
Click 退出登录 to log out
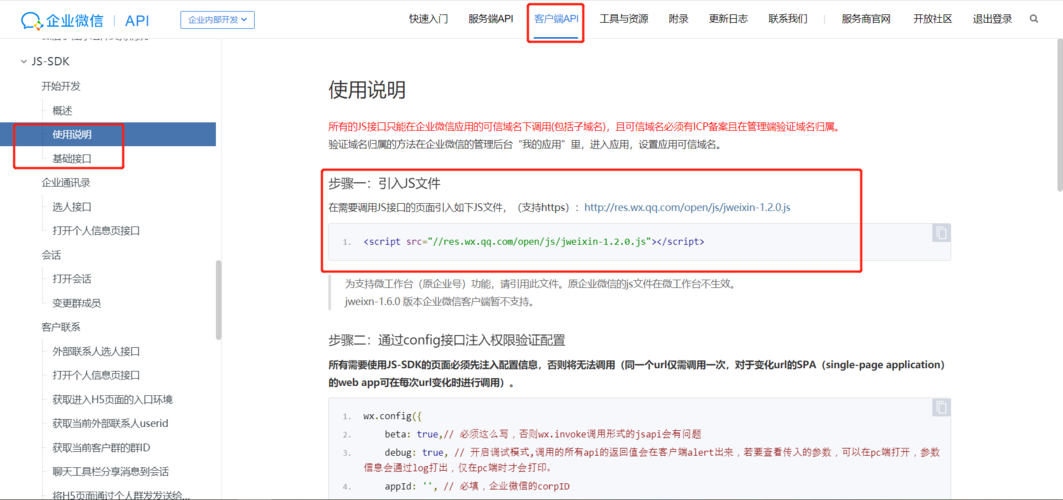(992, 19)
